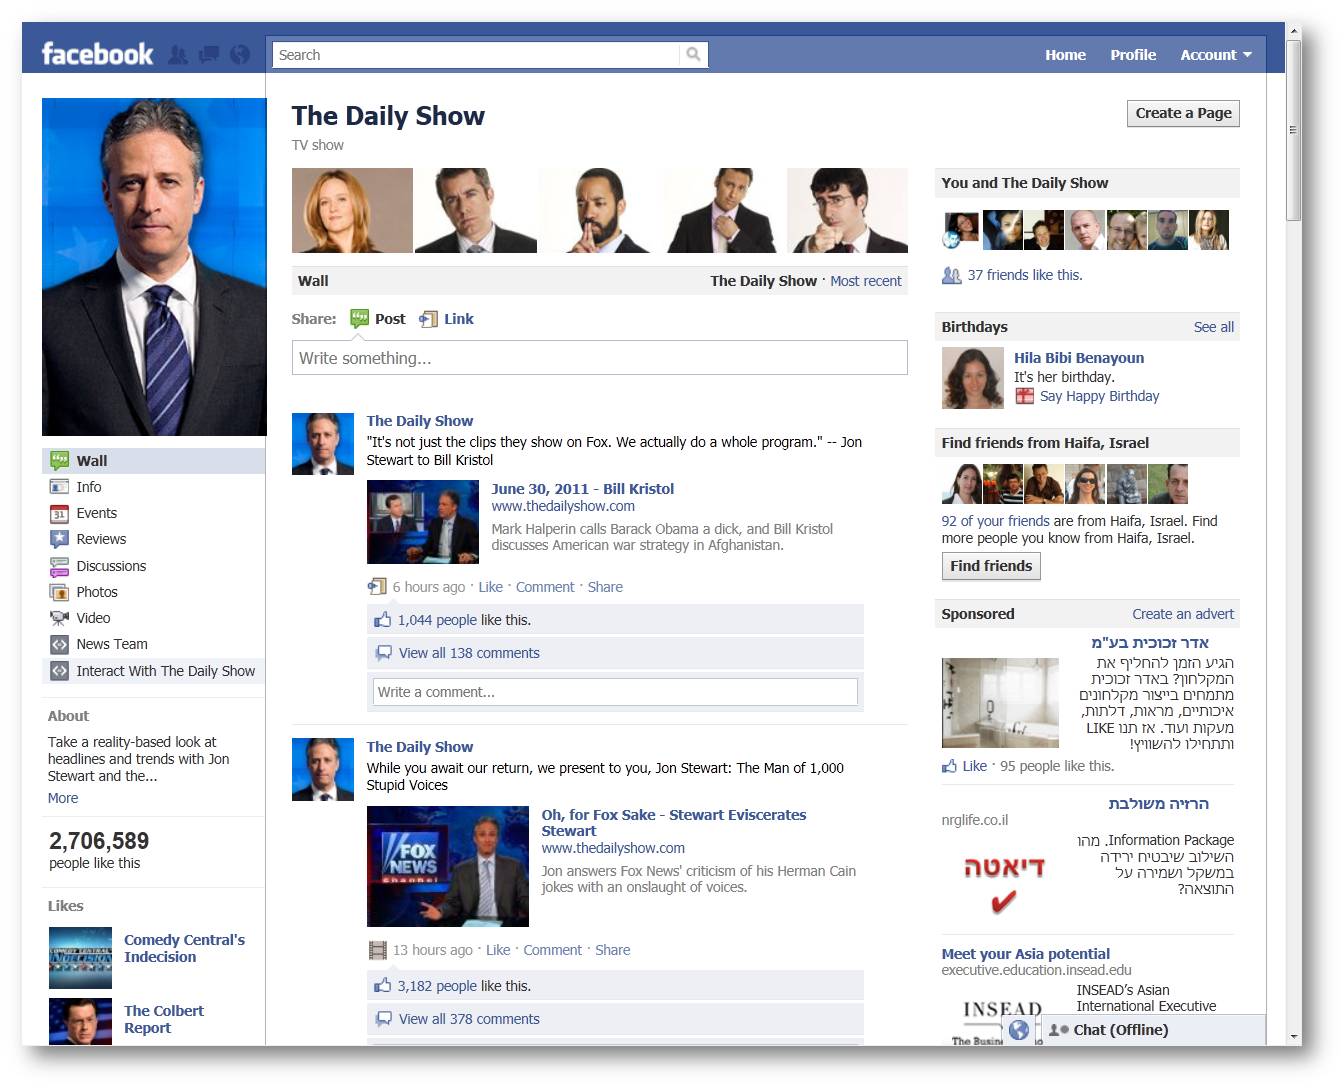
Task: Click the Video camera icon in sidebar
Action: [59, 618]
